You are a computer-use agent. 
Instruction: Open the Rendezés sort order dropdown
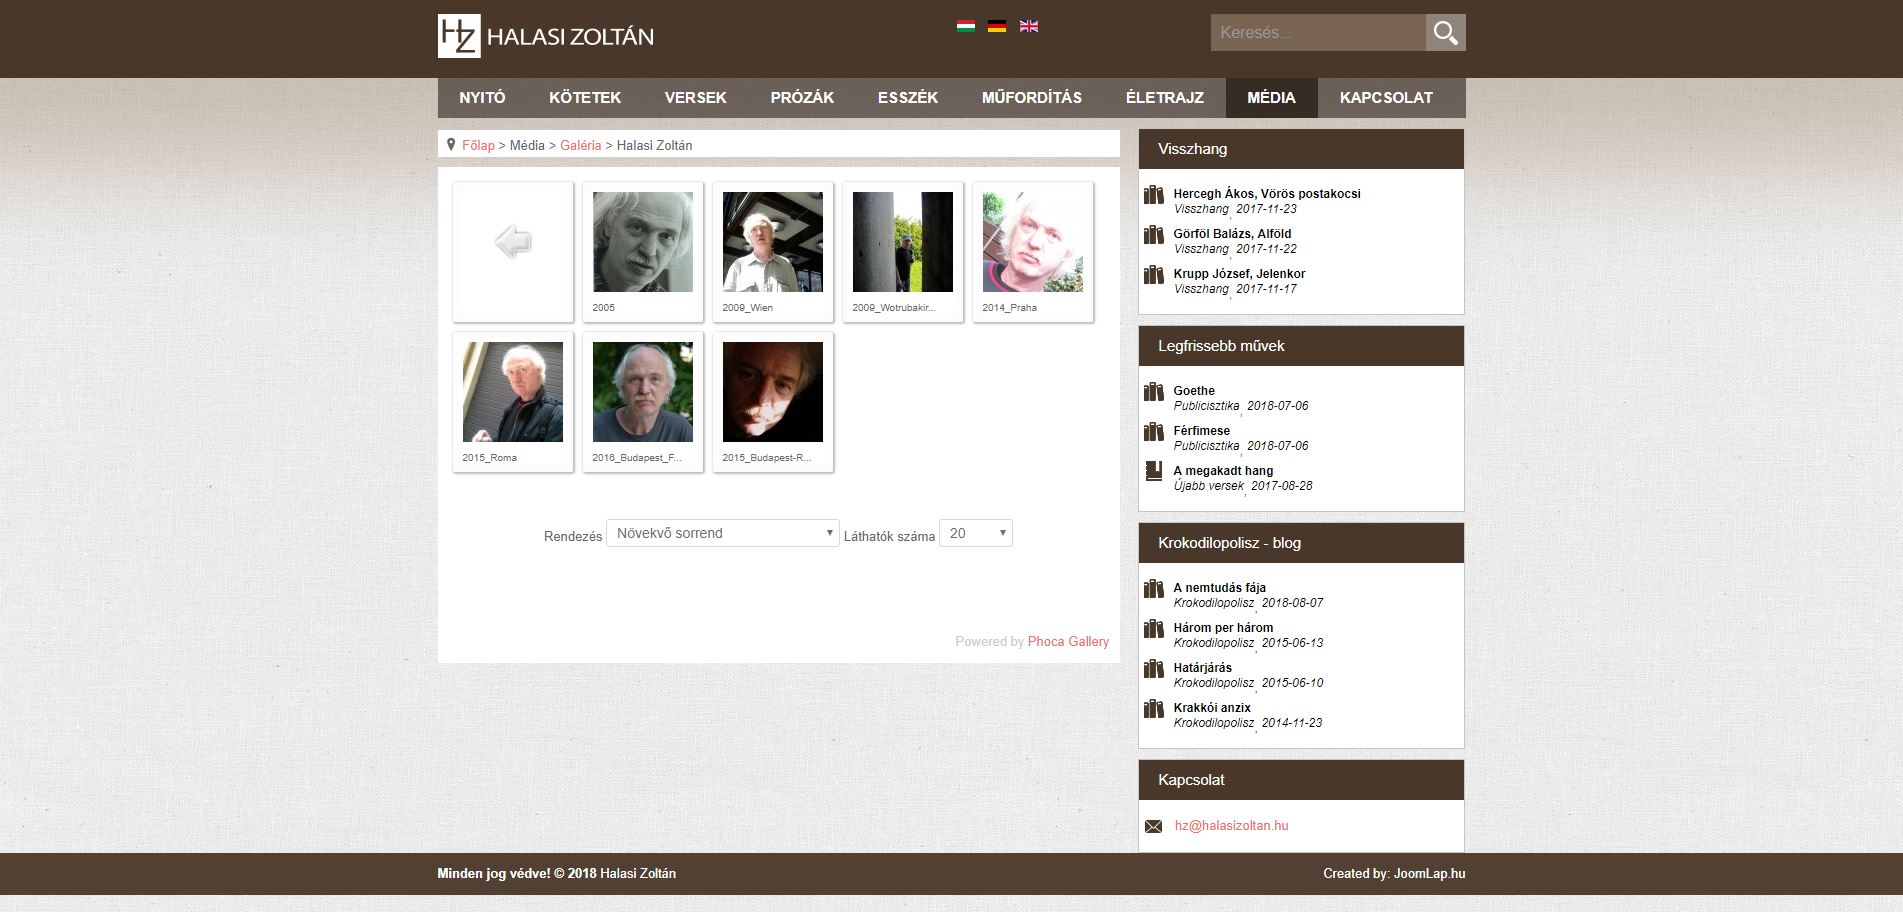click(723, 533)
